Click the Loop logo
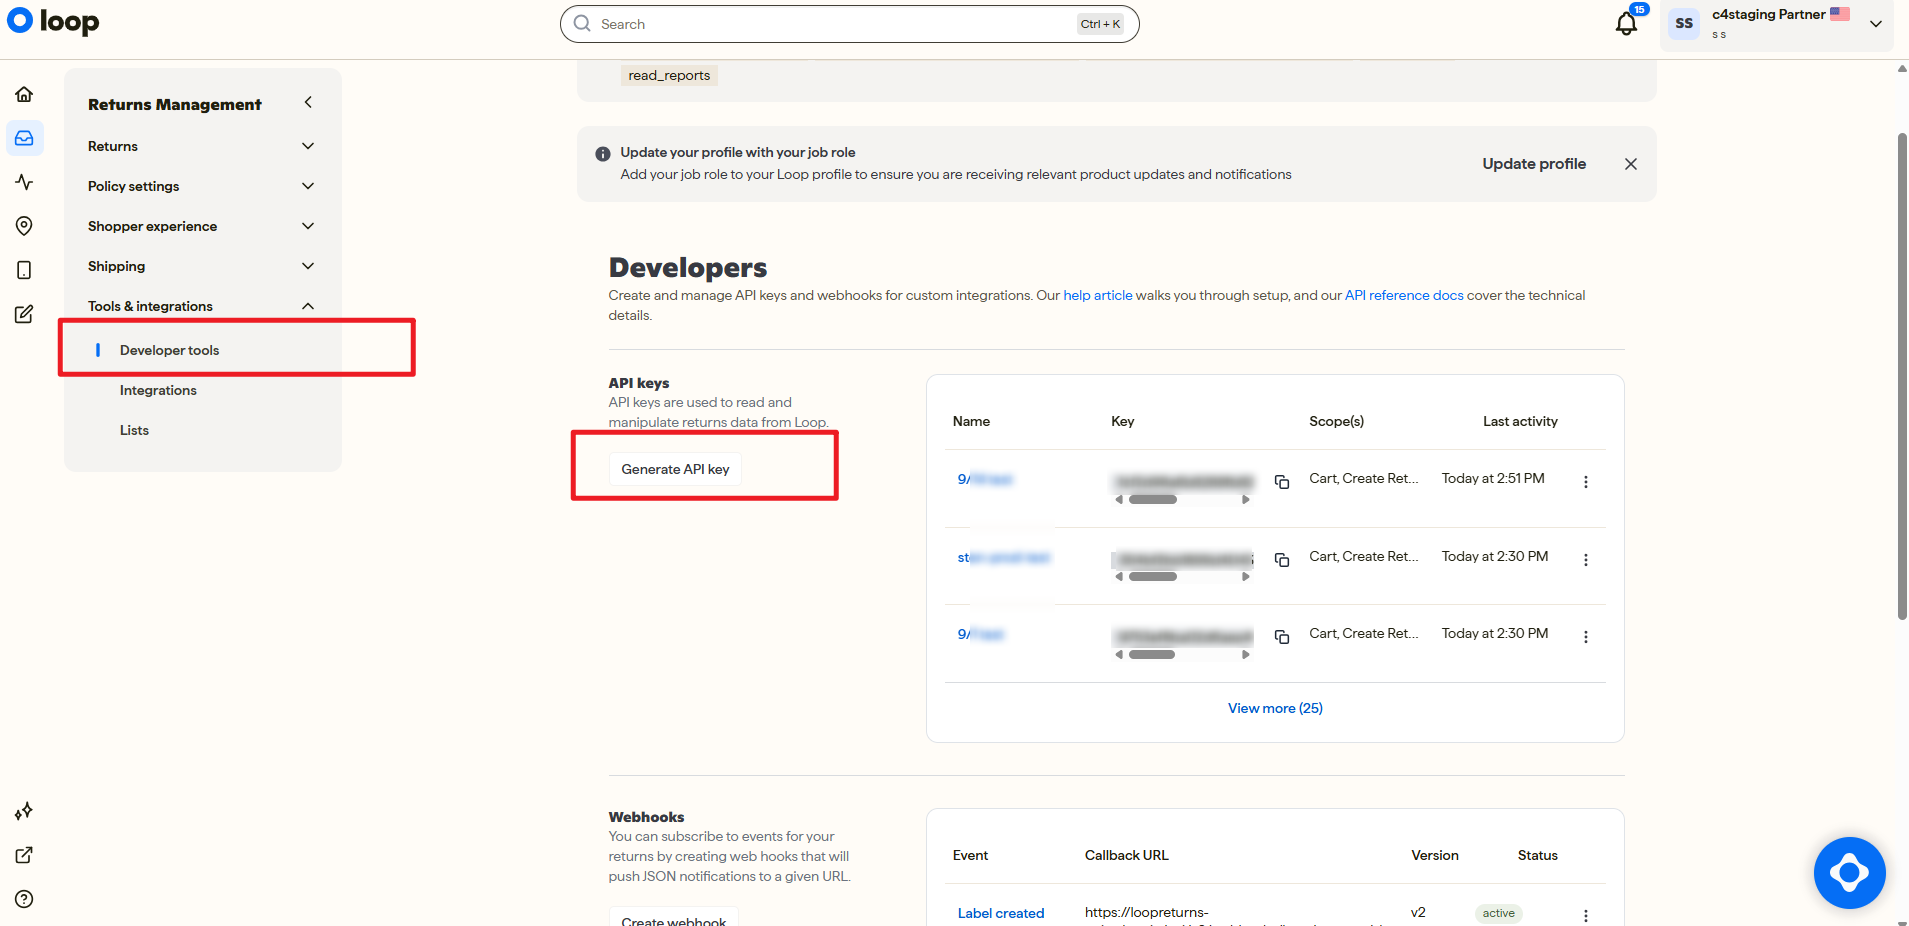The height and width of the screenshot is (926, 1909). [54, 22]
